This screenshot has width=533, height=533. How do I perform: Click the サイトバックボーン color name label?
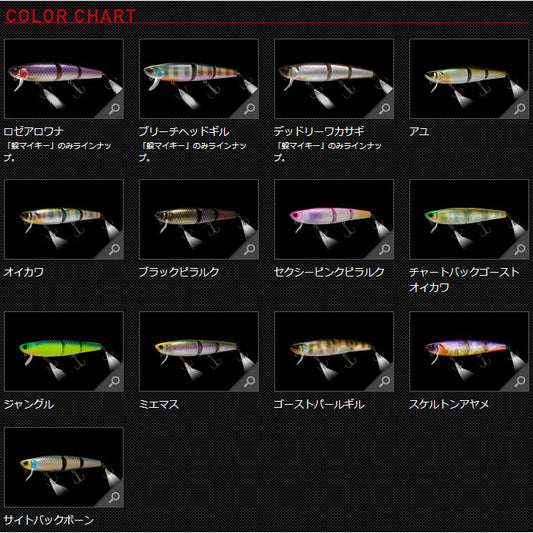(x=49, y=520)
